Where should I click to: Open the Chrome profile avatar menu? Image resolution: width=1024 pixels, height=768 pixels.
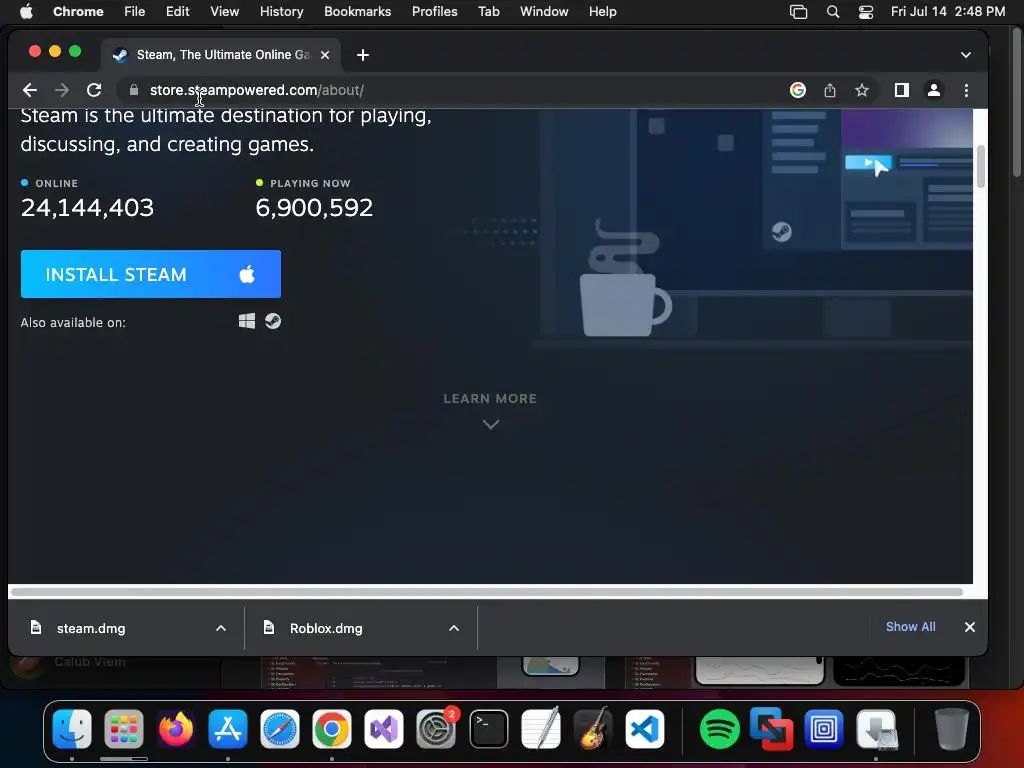[934, 90]
